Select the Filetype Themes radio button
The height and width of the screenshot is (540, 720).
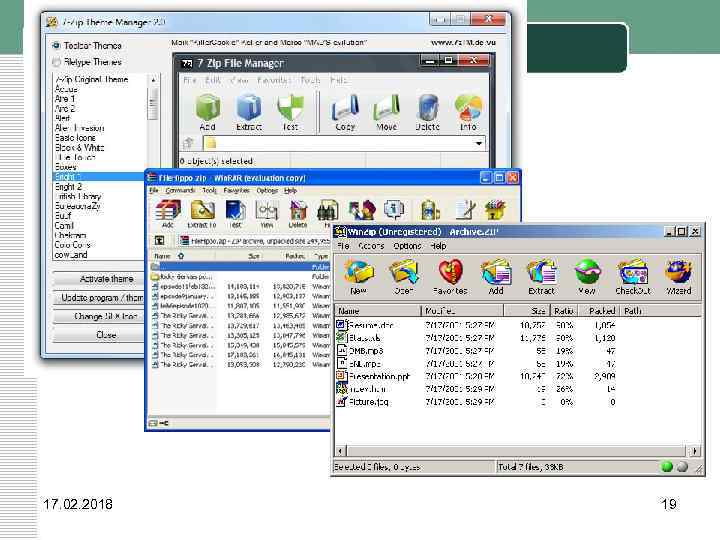pyautogui.click(x=56, y=62)
